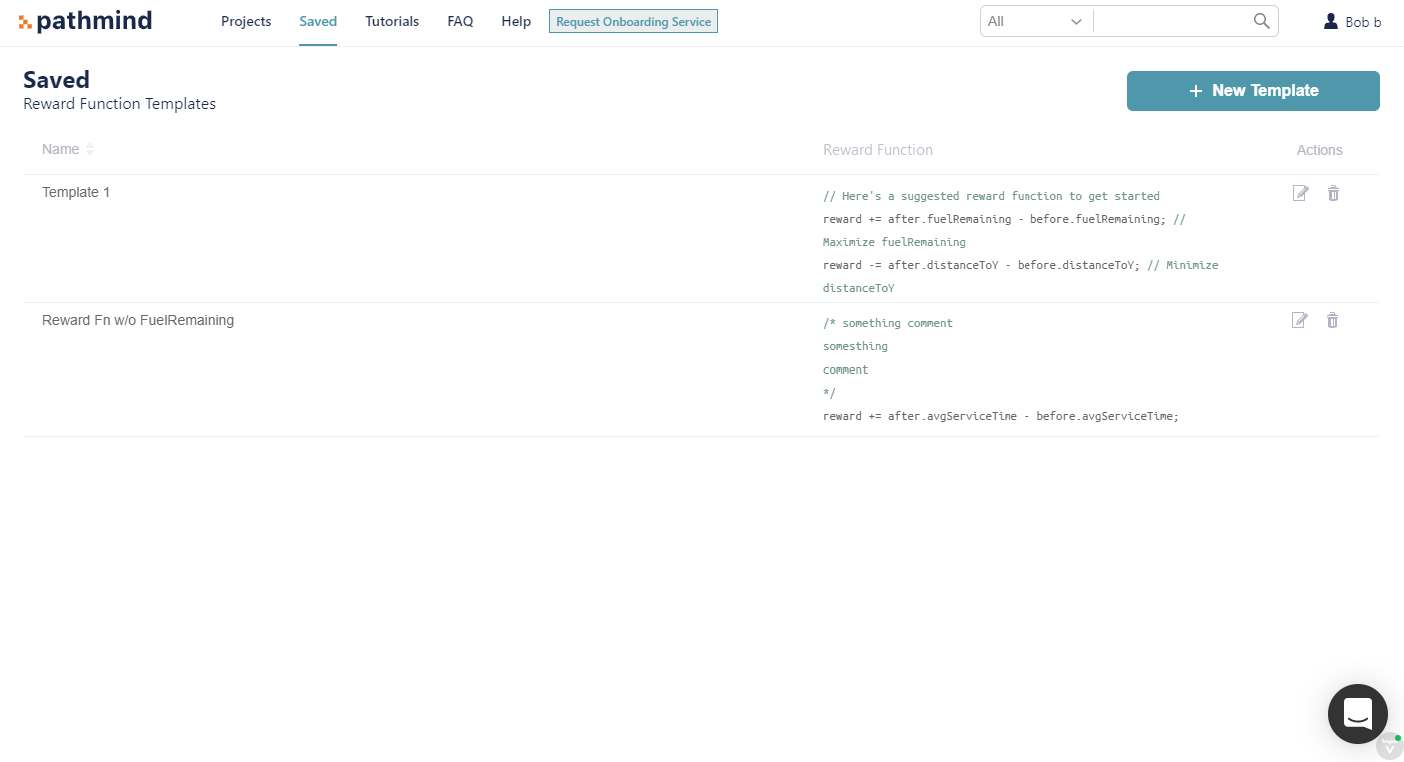Select the Reward Fn w/o FuelRemaining row name
Image resolution: width=1404 pixels, height=762 pixels.
138,320
